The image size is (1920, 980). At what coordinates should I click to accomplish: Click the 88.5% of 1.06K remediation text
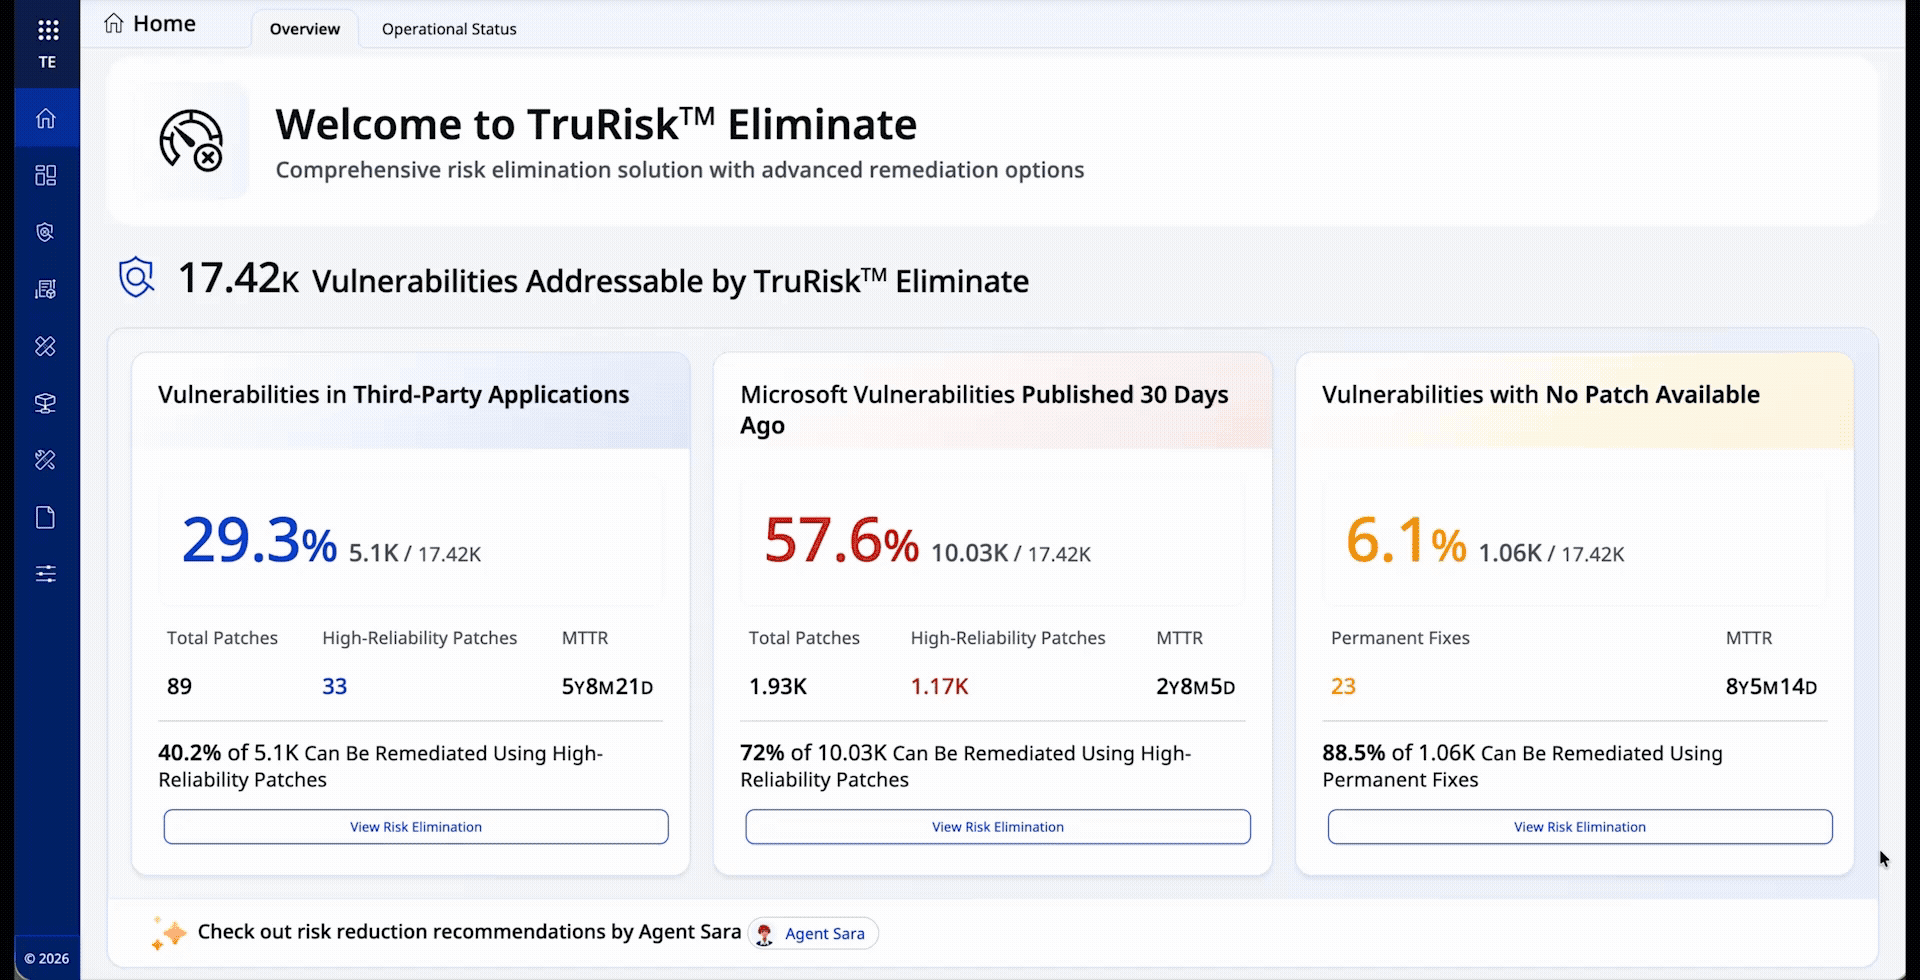click(1522, 766)
